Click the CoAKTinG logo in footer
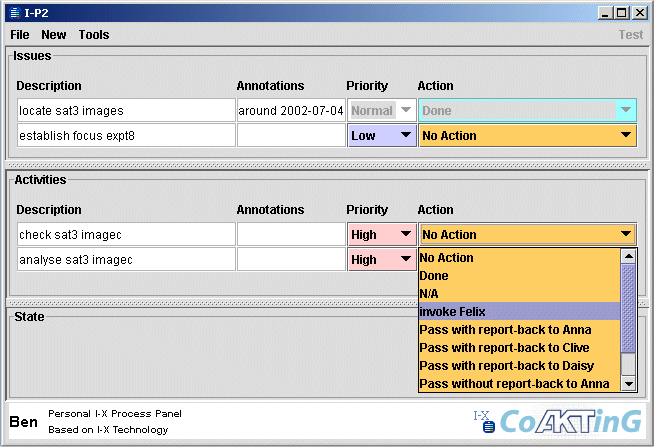Viewport: 654px width, 447px height. 570,421
